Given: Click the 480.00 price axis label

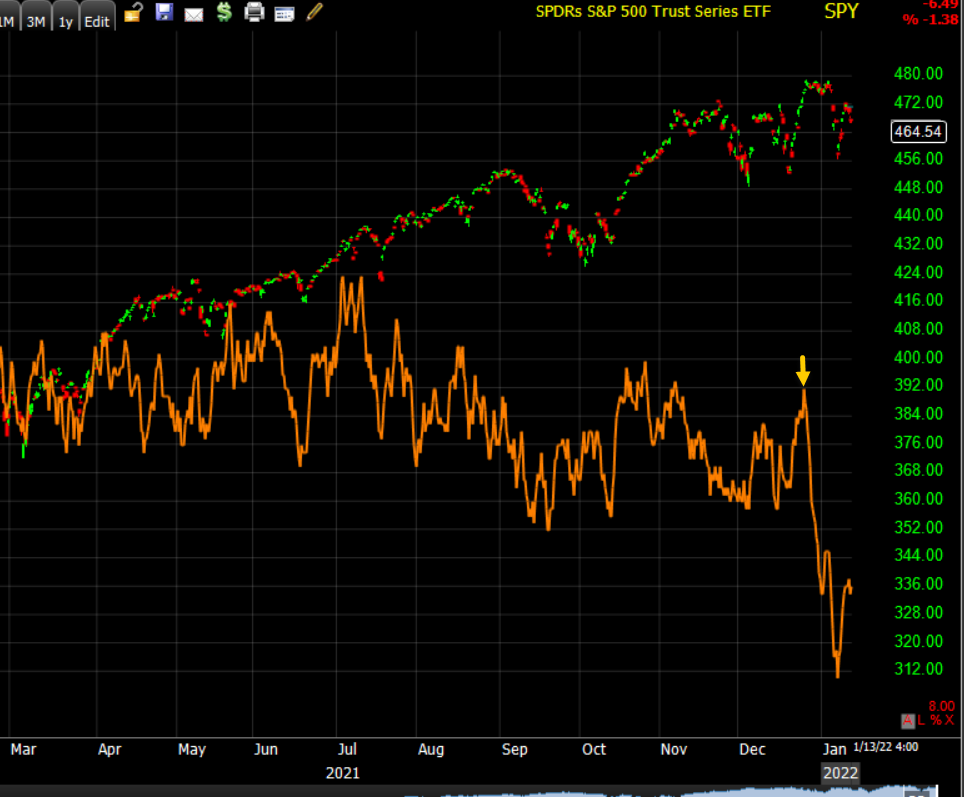Looking at the screenshot, I should tap(919, 74).
